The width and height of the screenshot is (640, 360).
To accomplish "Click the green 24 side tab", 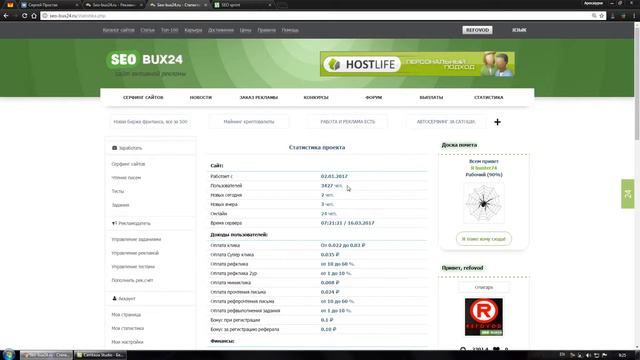I will (x=628, y=194).
